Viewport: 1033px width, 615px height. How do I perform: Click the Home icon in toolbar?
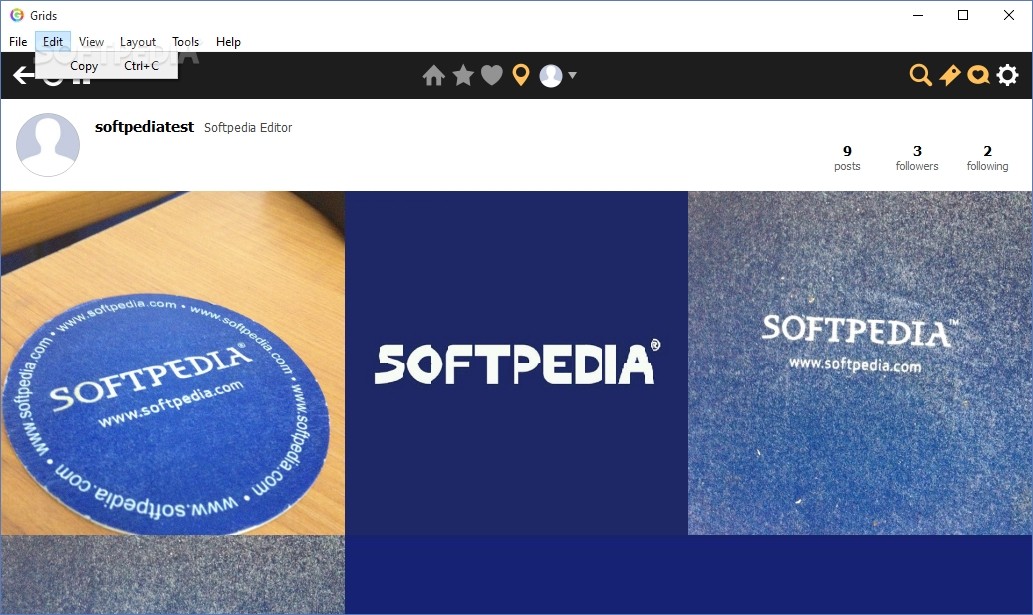tap(433, 76)
